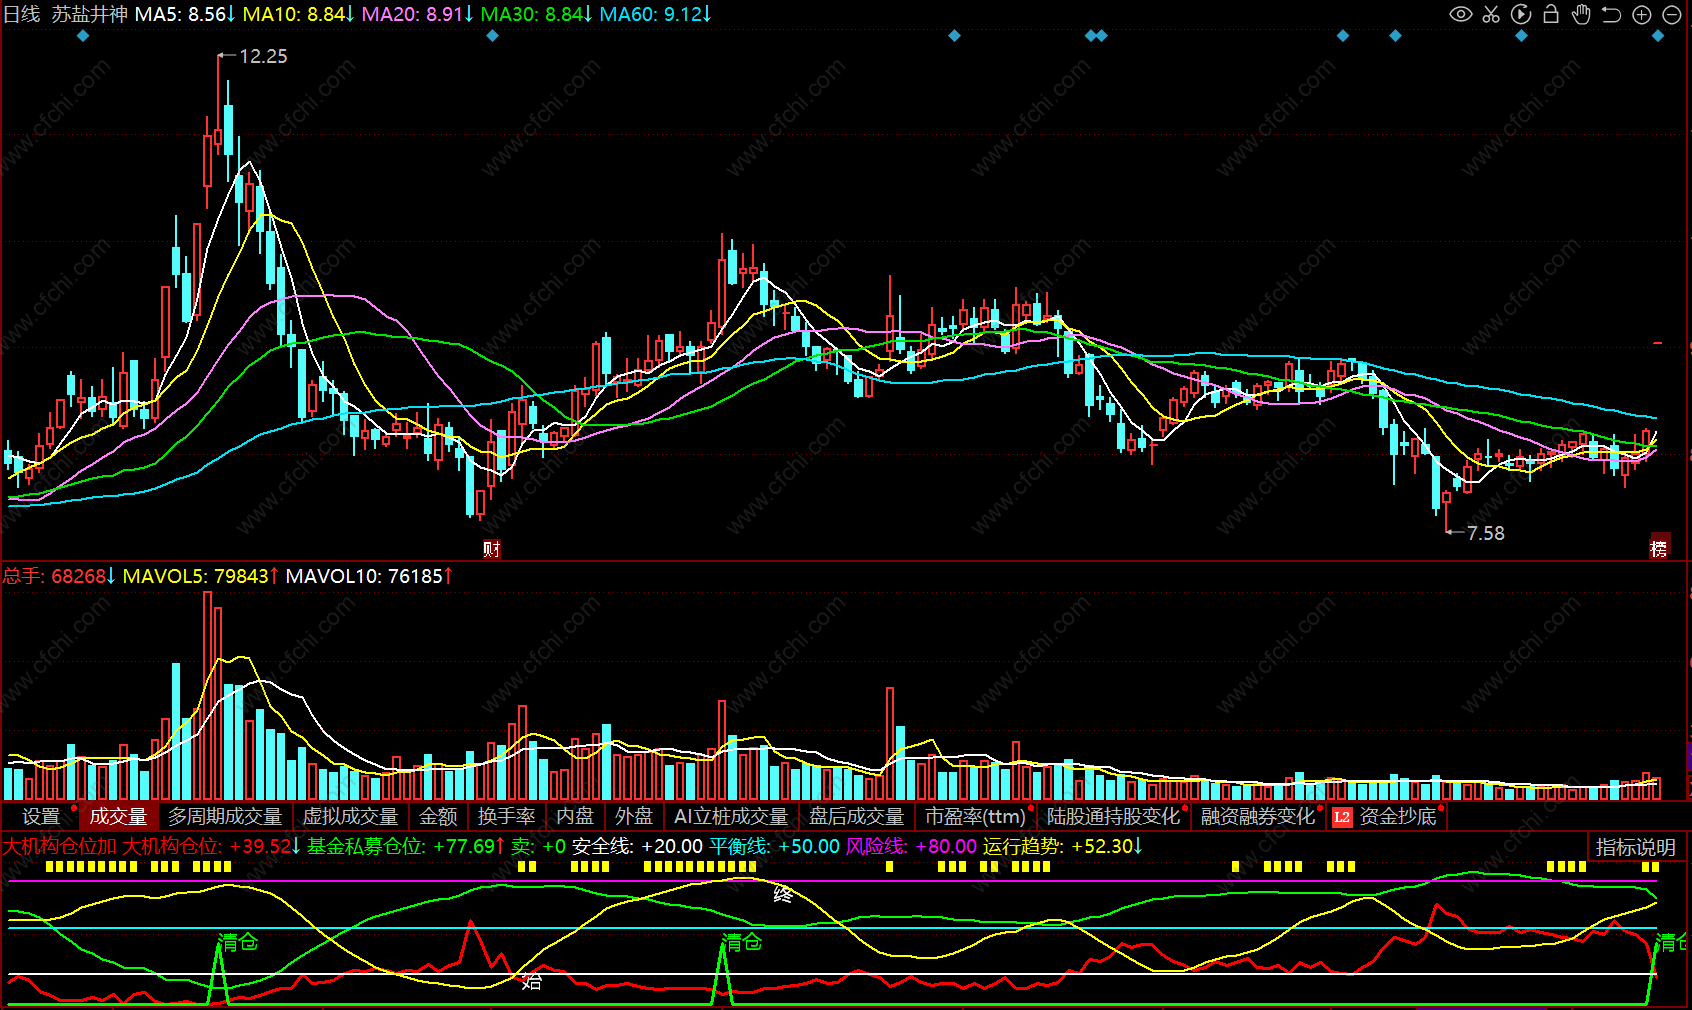Click the 财 marker on the price chart
Viewport: 1692px width, 1010px height.
click(491, 549)
